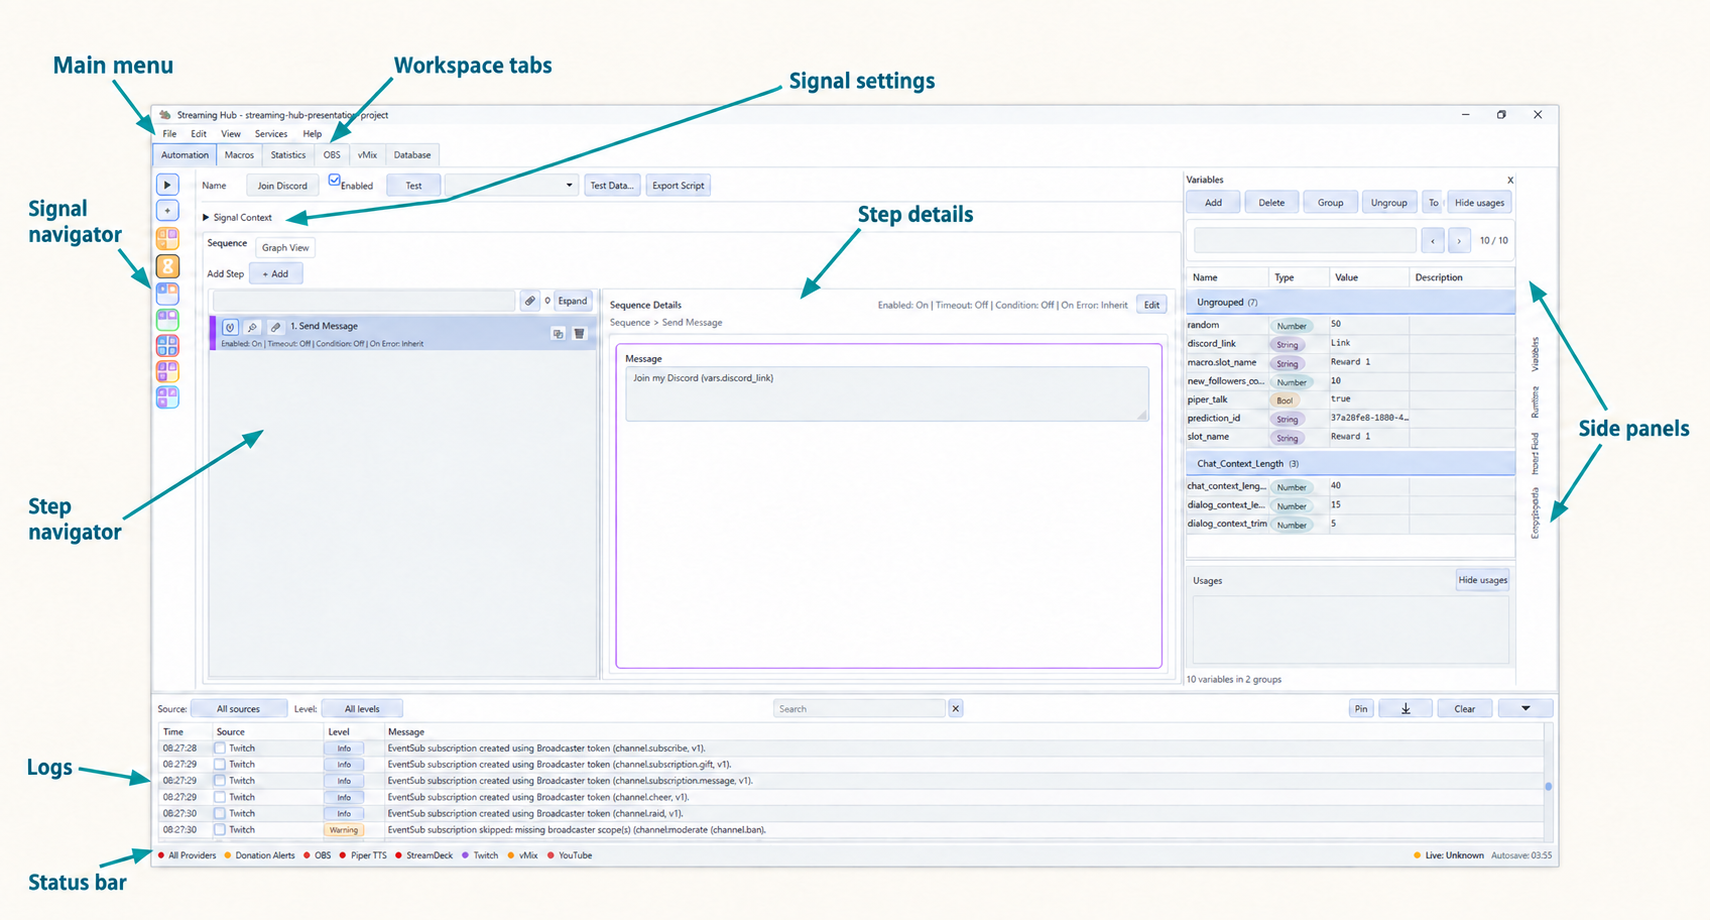
Task: Click Hide usages in the Usages section
Action: tap(1482, 580)
